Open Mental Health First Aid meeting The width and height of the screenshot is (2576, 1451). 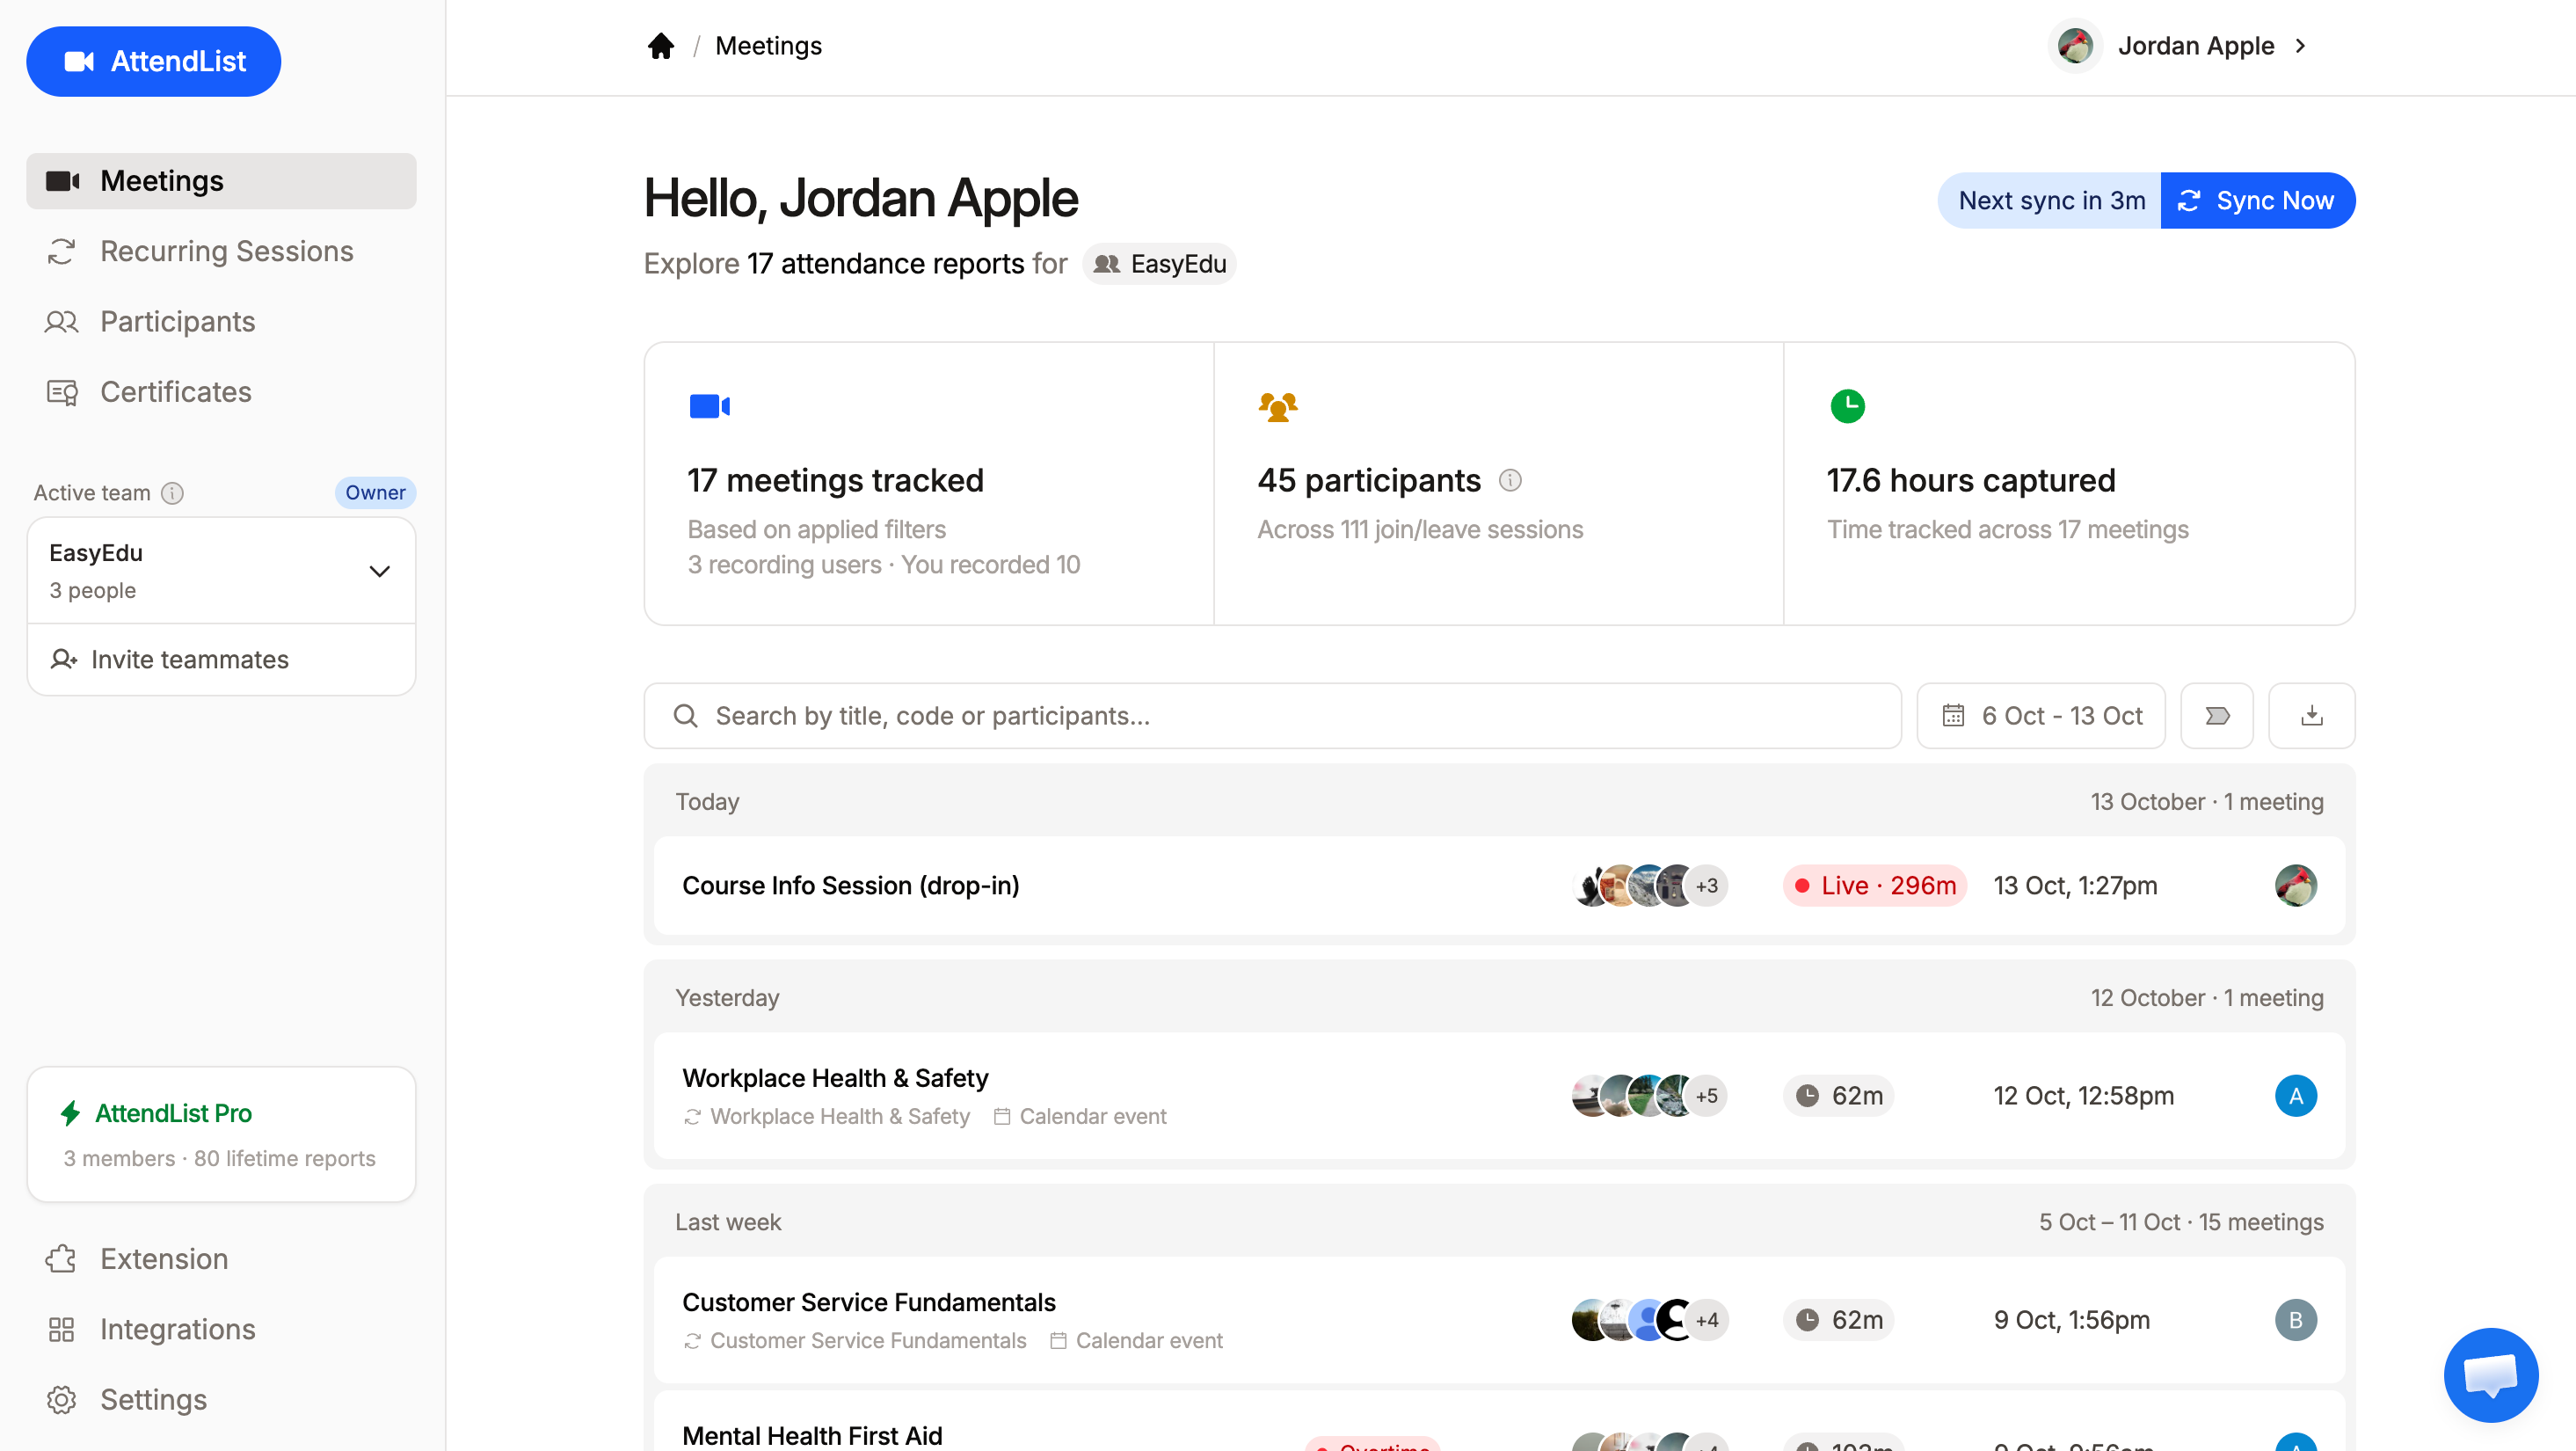click(1499, 1421)
